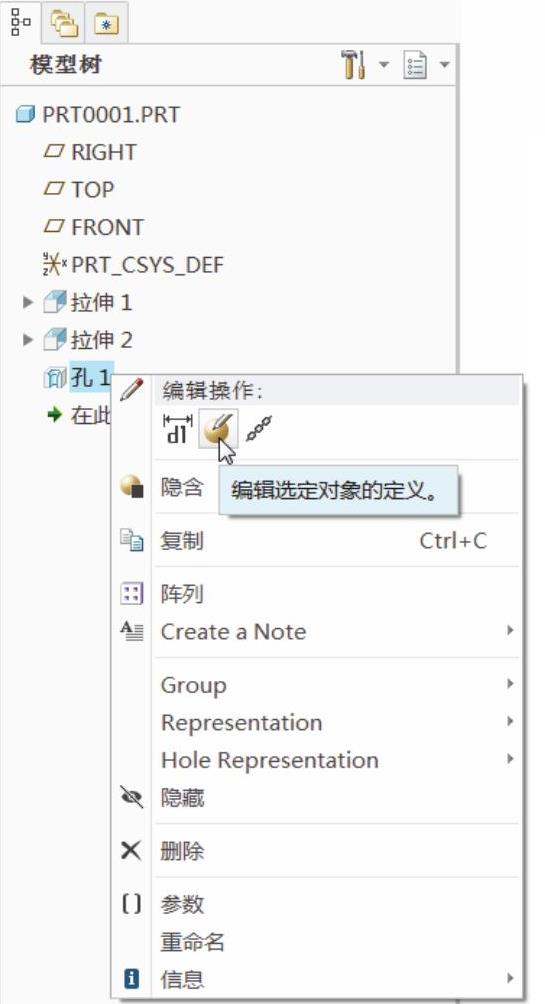Click the Edit References chain icon
545x1004 pixels.
[x=259, y=428]
